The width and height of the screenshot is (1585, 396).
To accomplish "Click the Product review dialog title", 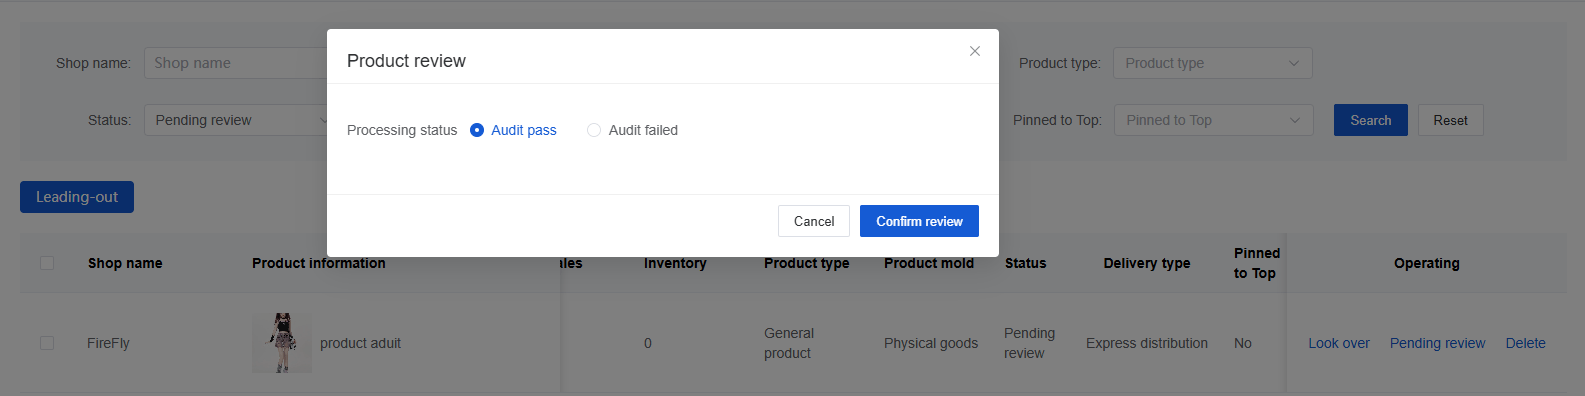I will point(406,61).
